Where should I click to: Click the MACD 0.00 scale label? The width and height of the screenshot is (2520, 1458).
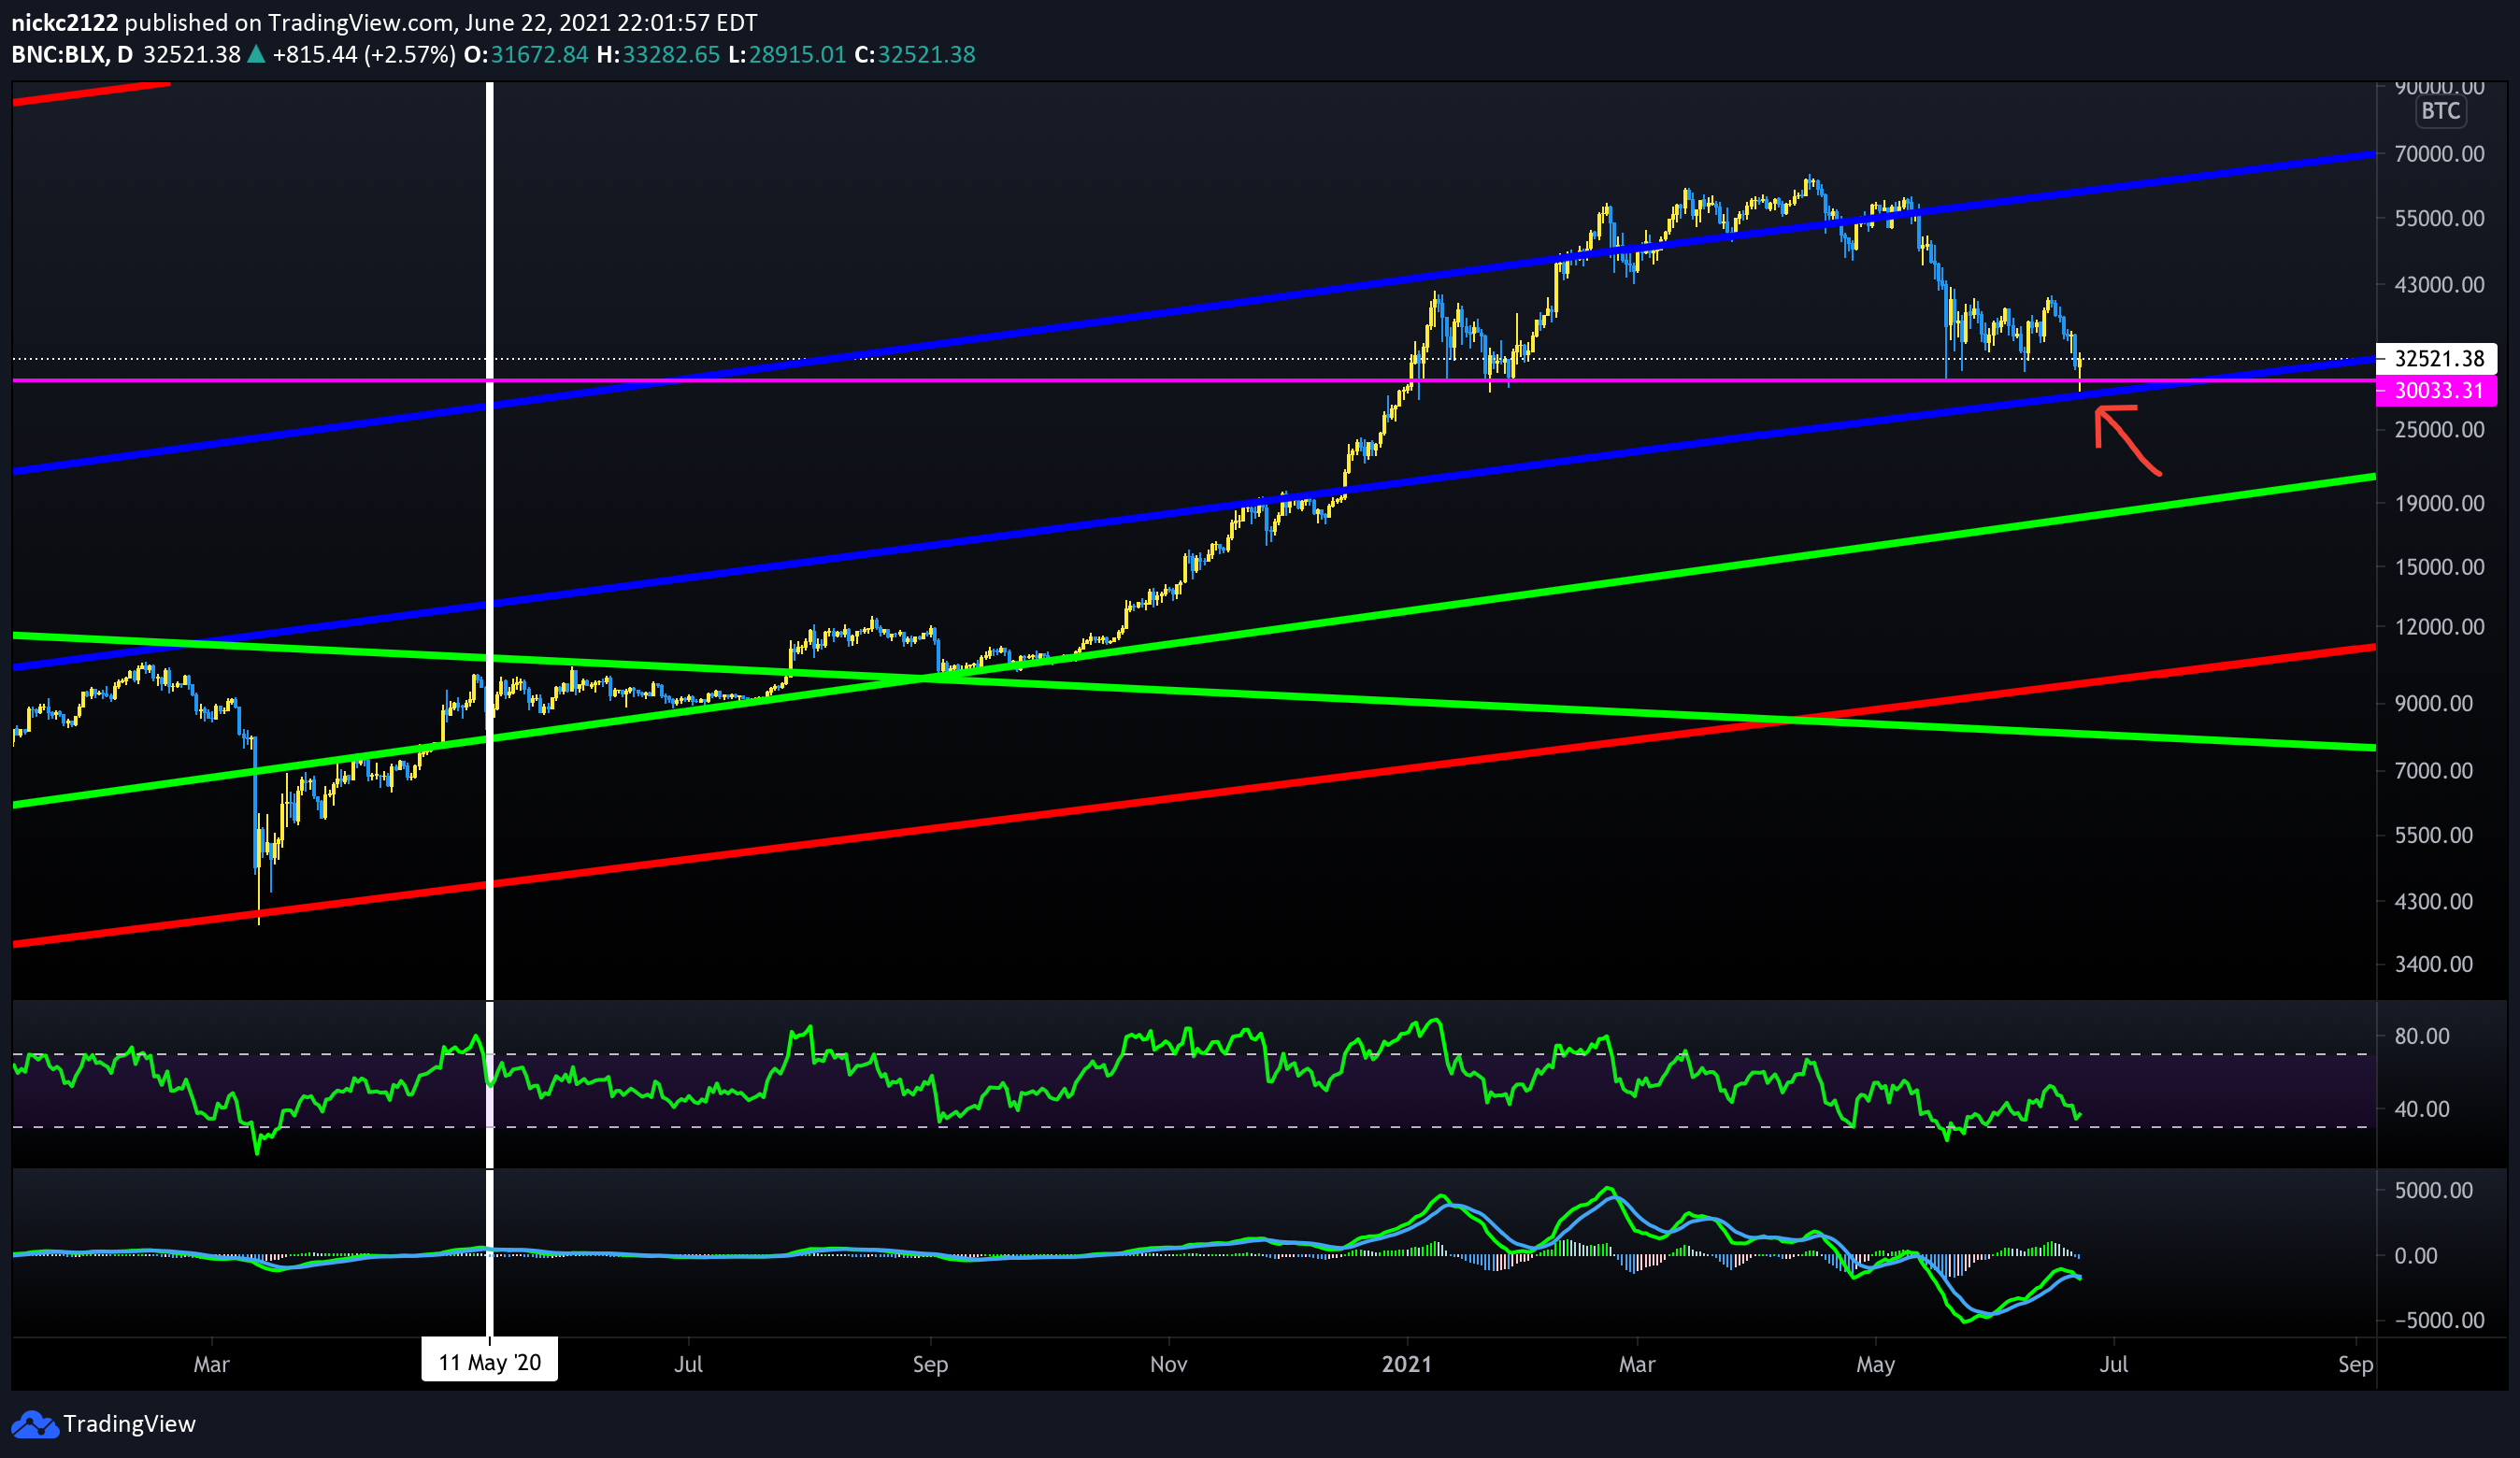[2416, 1255]
